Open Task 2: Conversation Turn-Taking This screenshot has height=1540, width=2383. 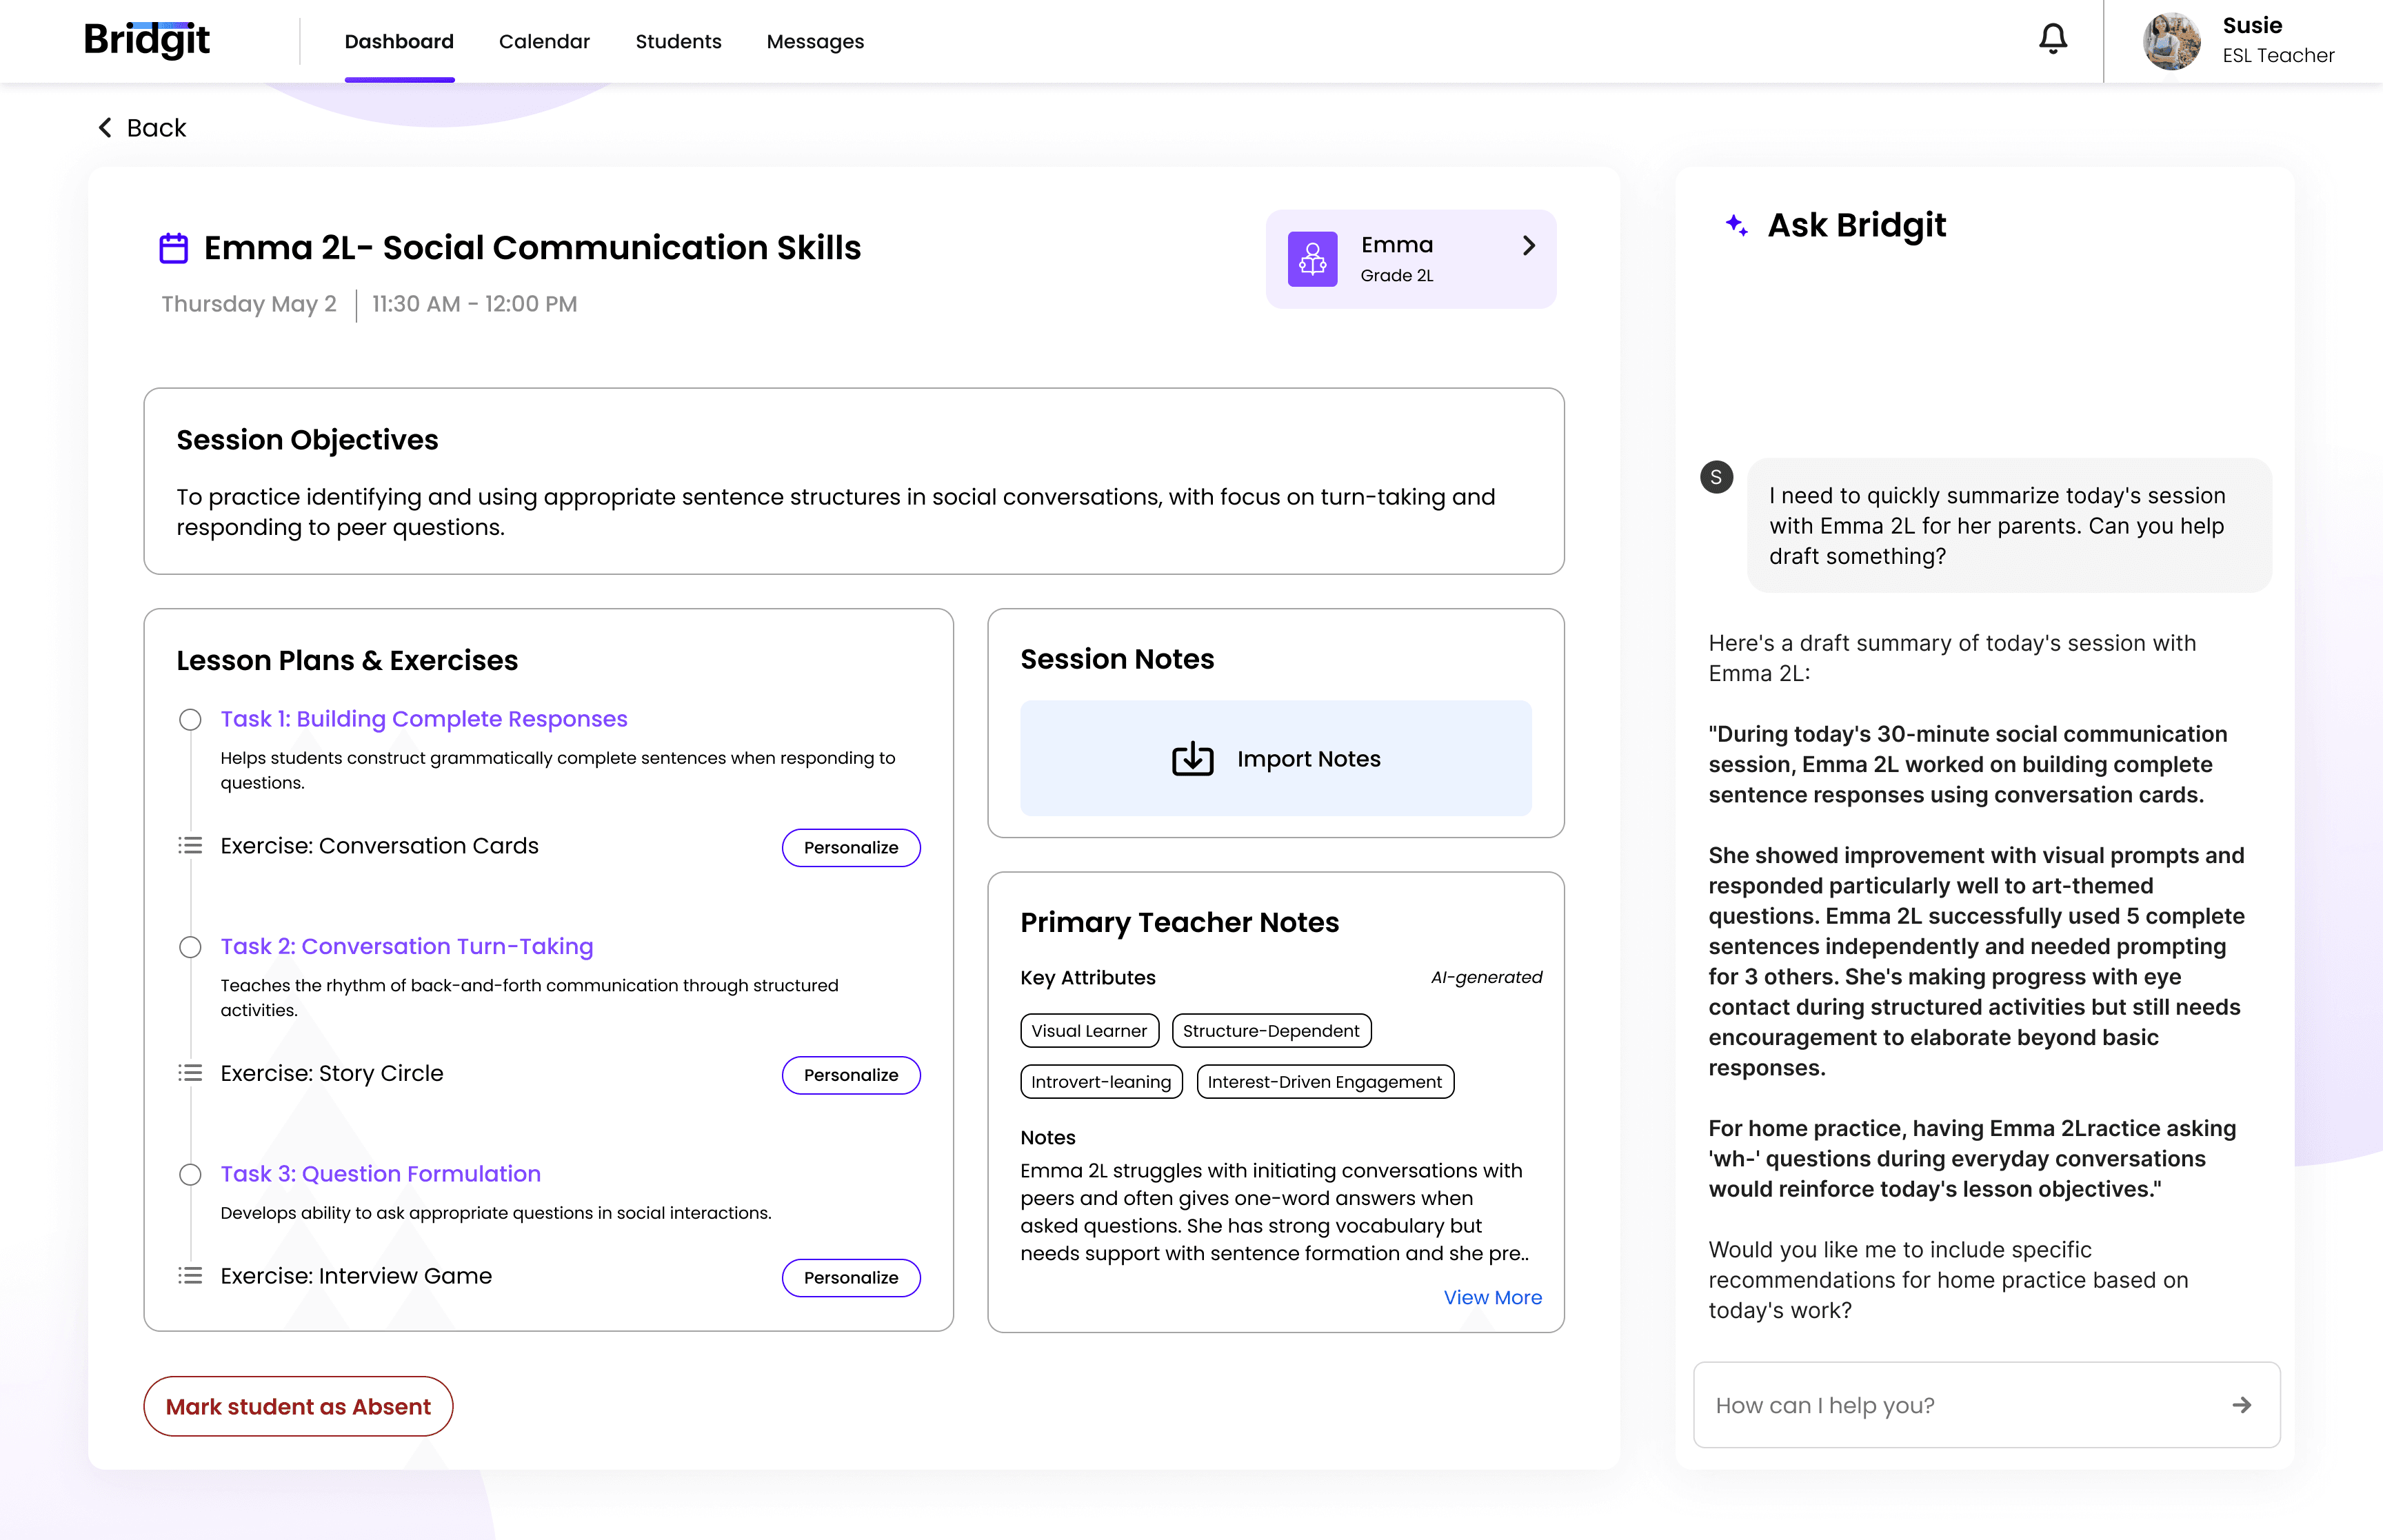(x=407, y=946)
